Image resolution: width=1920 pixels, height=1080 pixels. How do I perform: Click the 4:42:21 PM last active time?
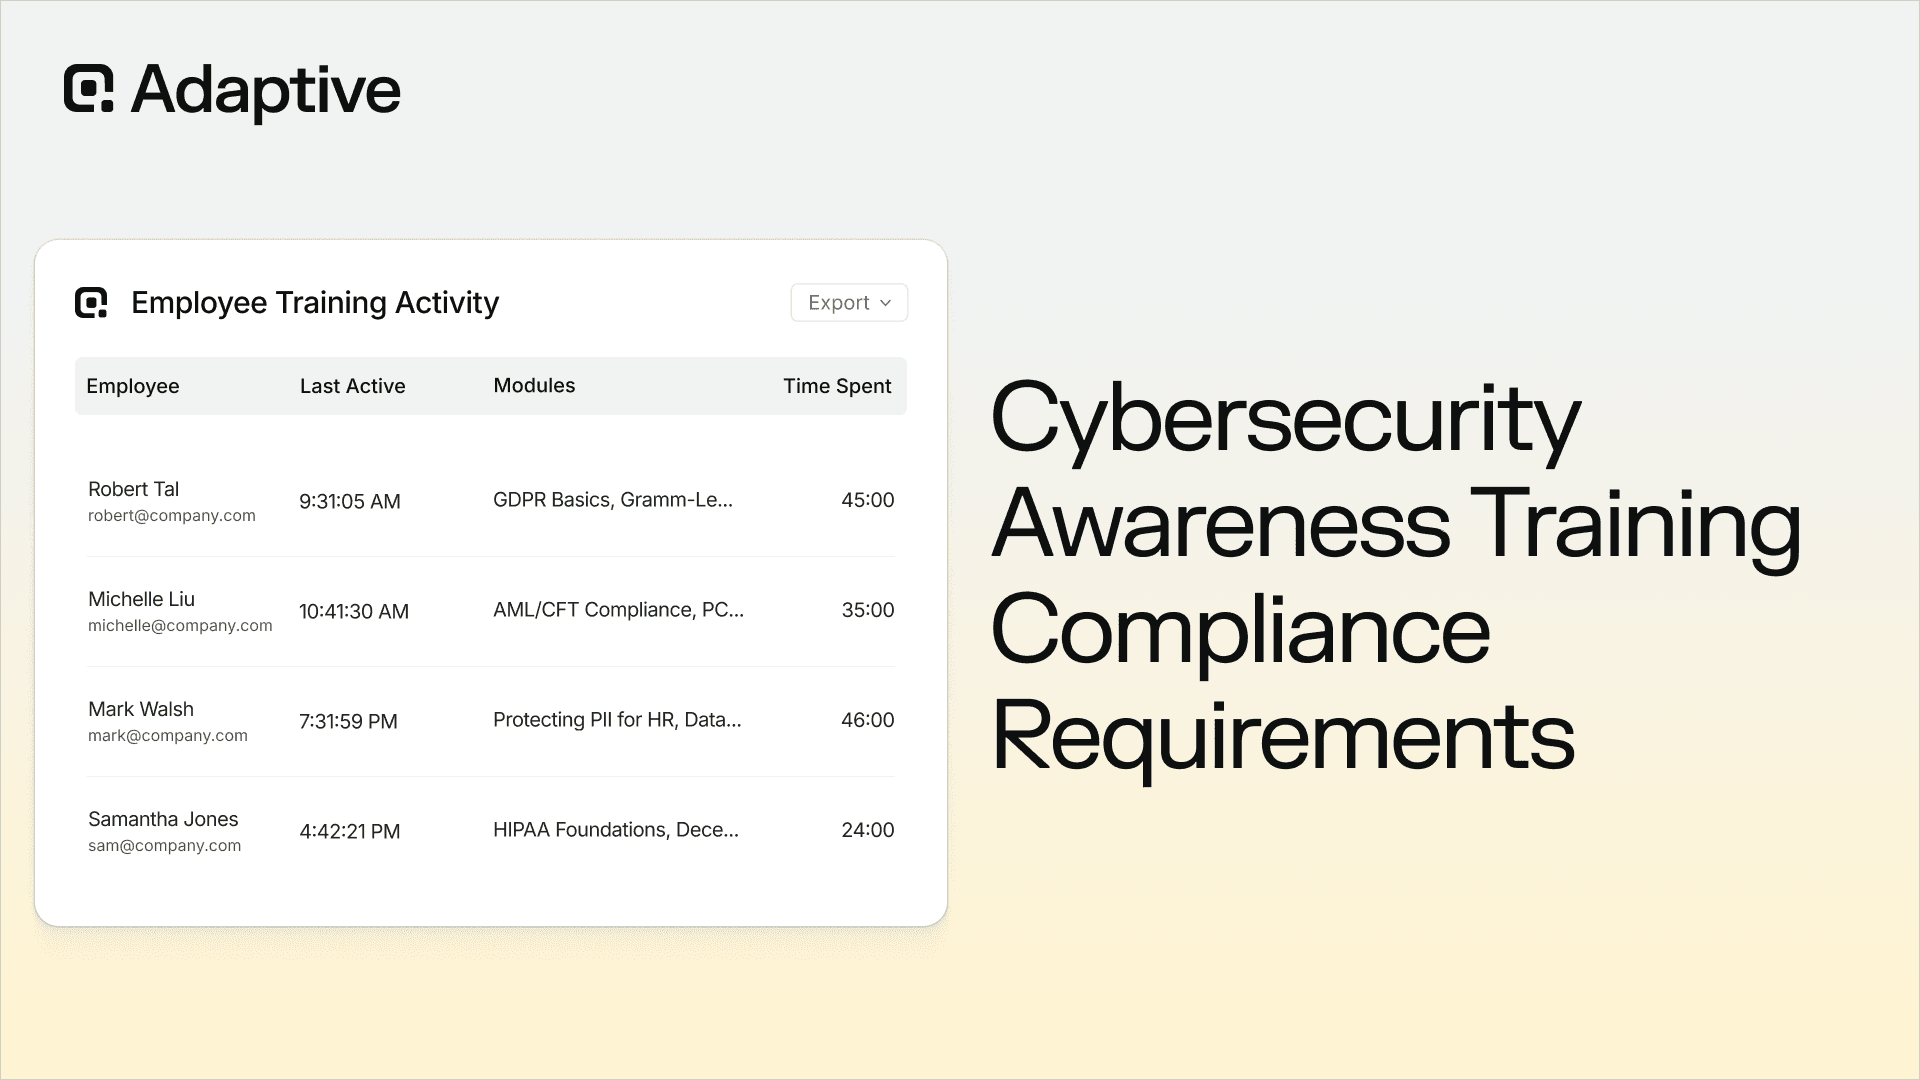pyautogui.click(x=350, y=832)
